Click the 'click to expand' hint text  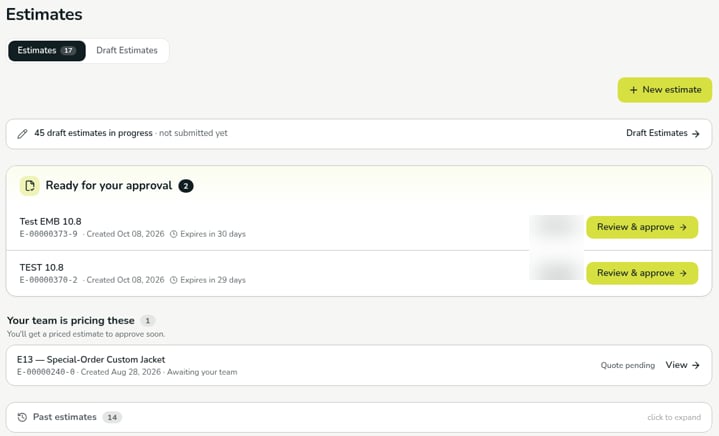(674, 417)
